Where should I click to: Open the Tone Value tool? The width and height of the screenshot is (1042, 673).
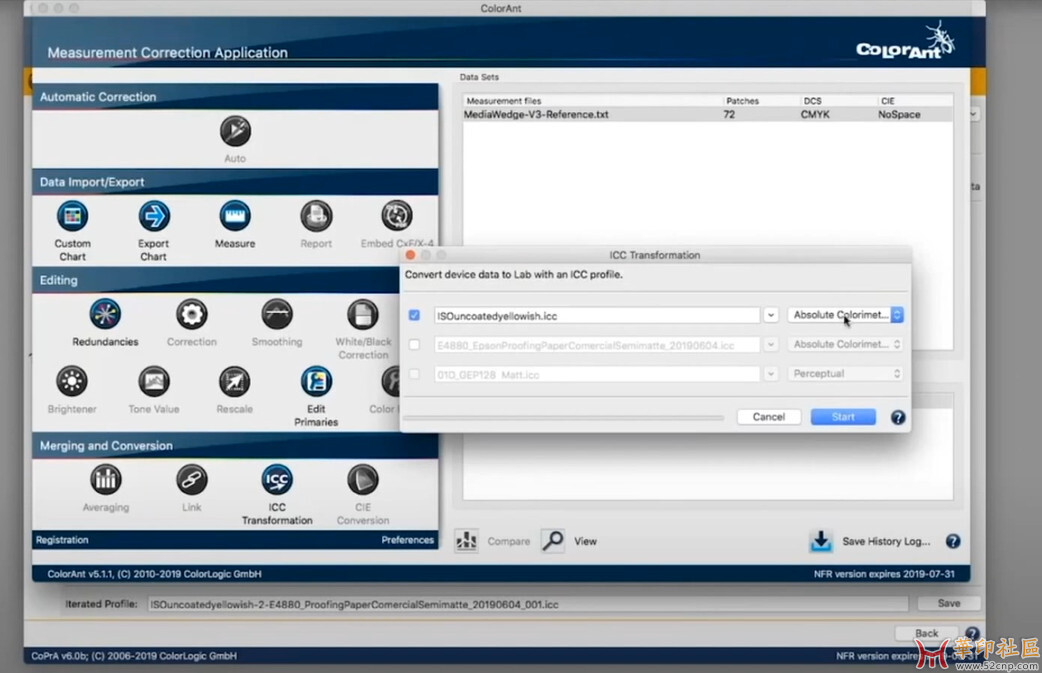[154, 382]
